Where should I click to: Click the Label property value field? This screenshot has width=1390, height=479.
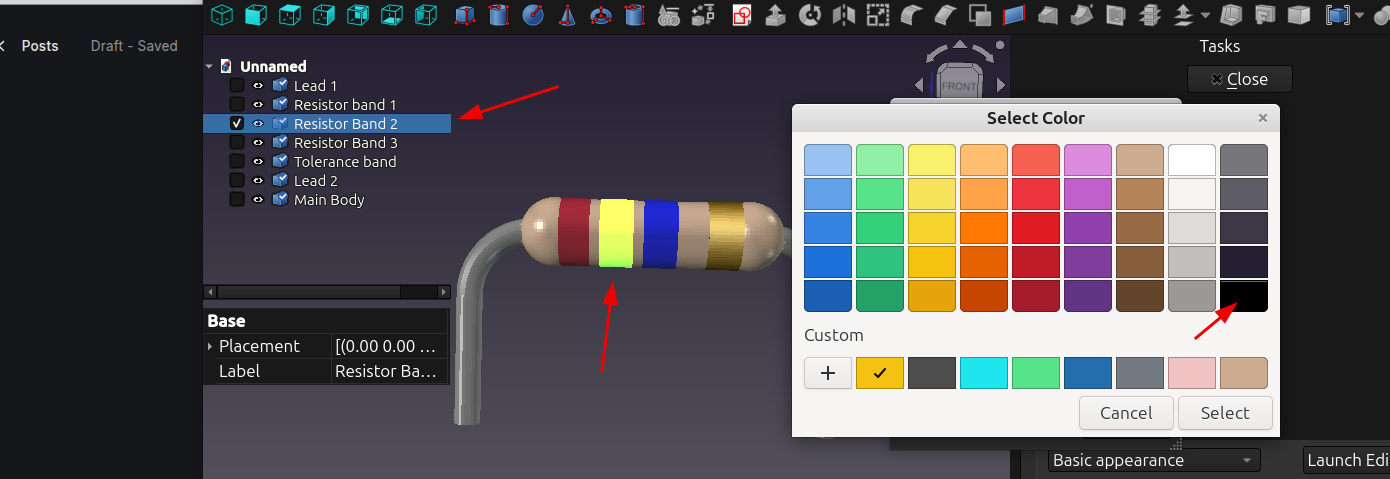pyautogui.click(x=389, y=371)
